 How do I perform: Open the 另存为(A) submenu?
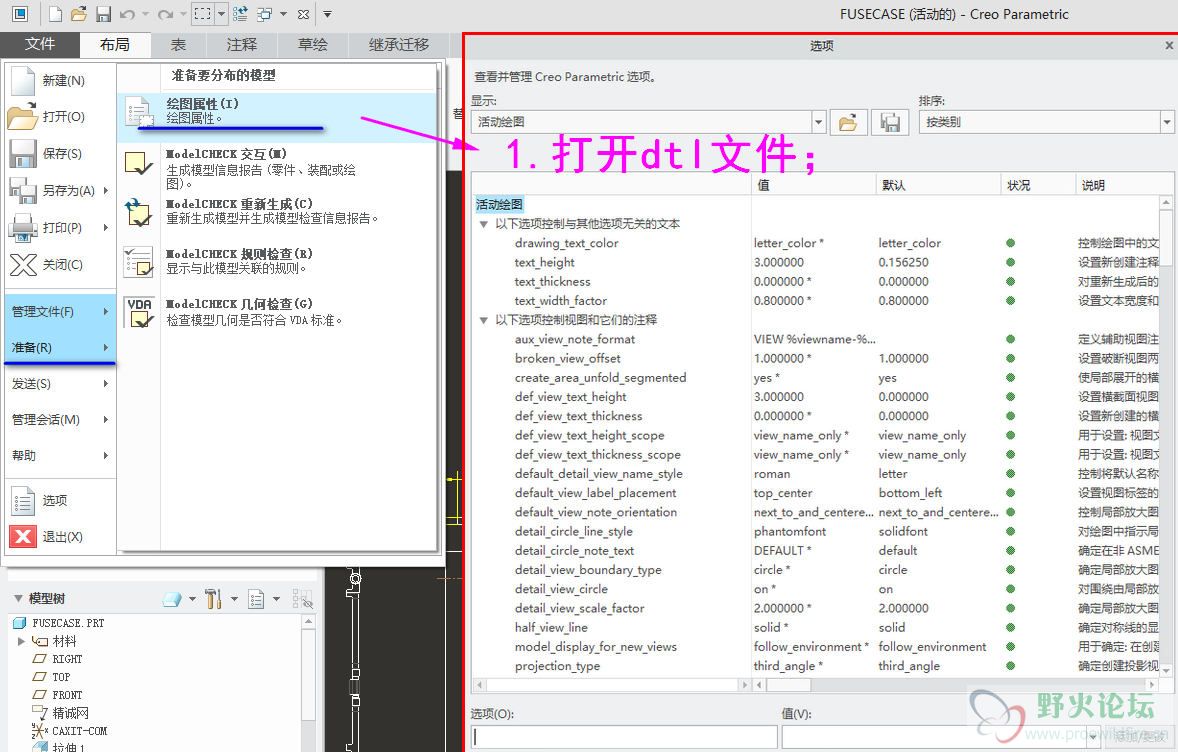coord(60,190)
